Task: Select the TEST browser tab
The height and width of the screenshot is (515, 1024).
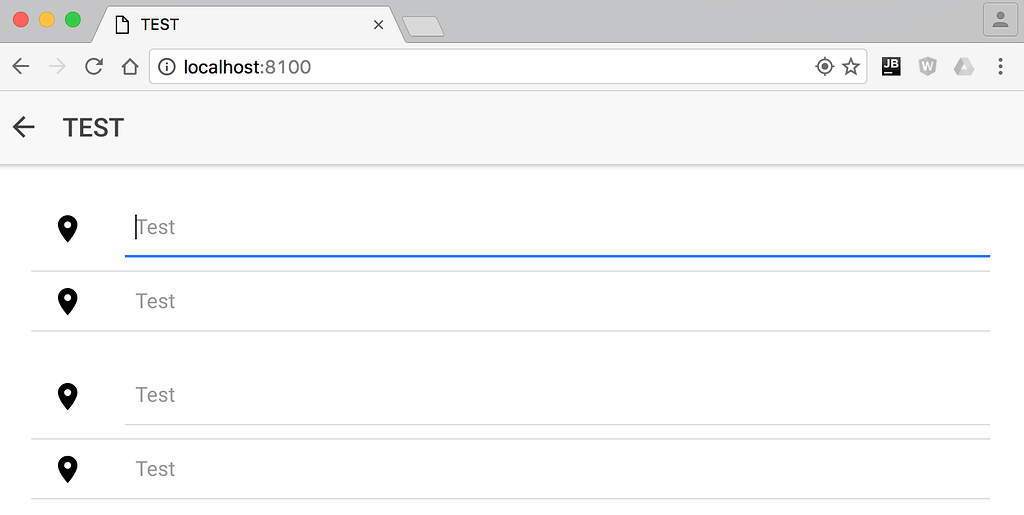Action: click(x=248, y=25)
